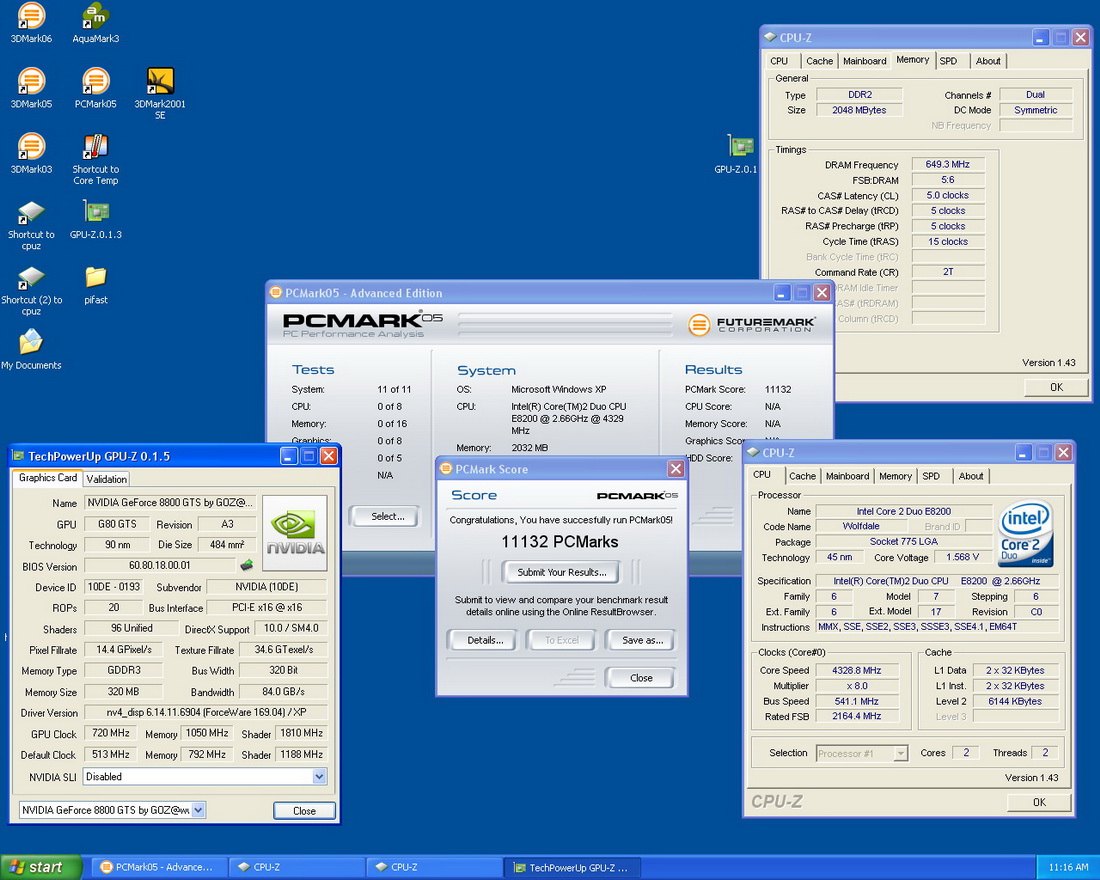Click the PCMark Score dialog title icon

pyautogui.click(x=445, y=469)
